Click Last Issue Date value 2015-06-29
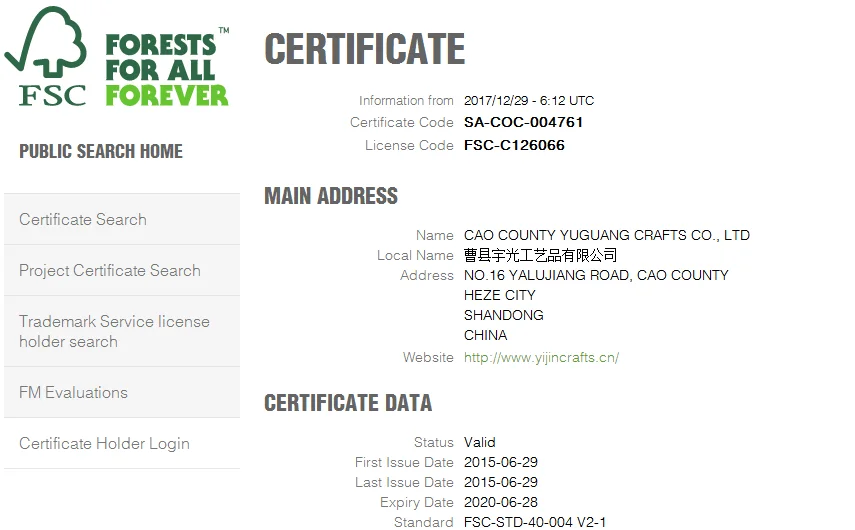855x530 pixels. [501, 483]
